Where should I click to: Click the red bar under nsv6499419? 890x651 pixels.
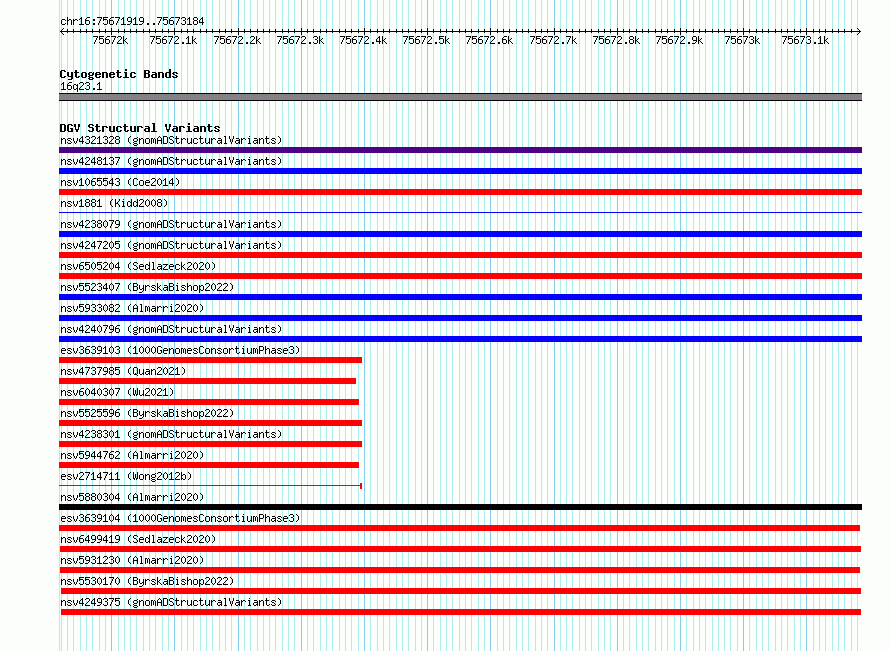(x=460, y=549)
